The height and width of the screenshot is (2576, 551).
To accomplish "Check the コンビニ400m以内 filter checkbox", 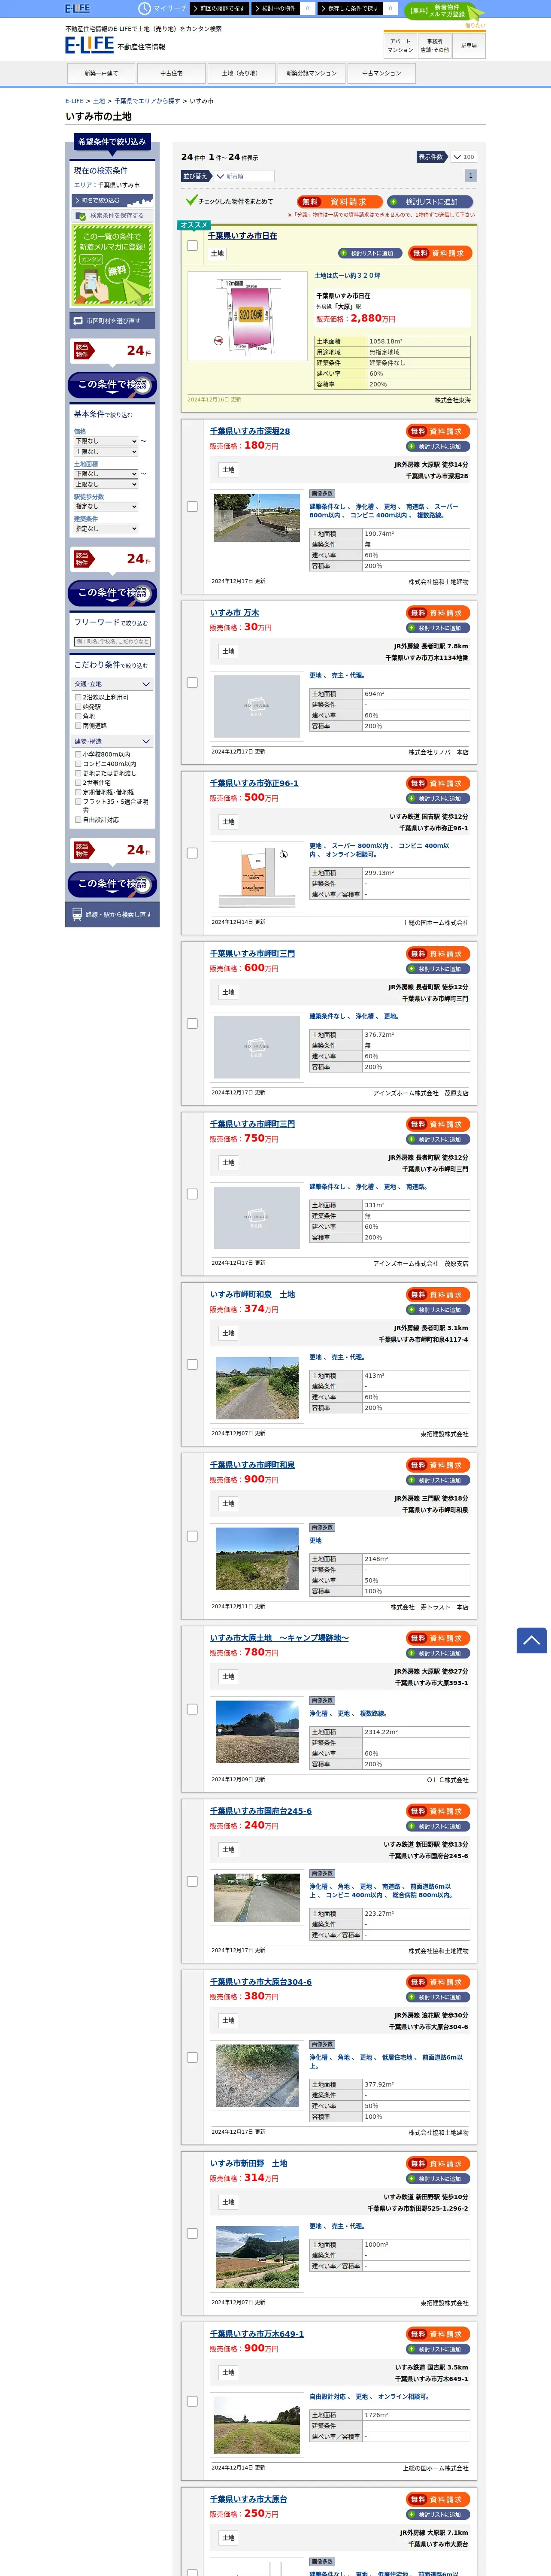I will tap(78, 764).
